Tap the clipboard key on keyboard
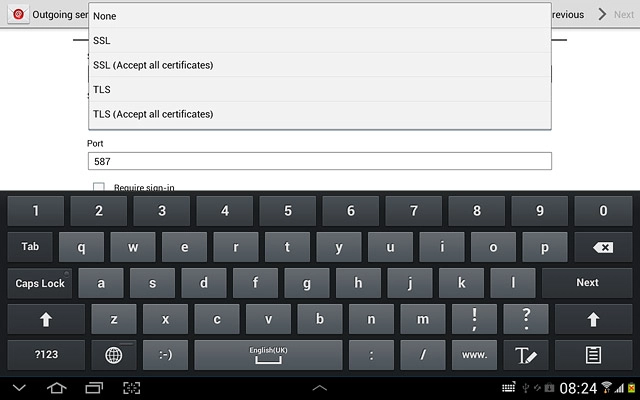This screenshot has height=400, width=640. tap(593, 355)
